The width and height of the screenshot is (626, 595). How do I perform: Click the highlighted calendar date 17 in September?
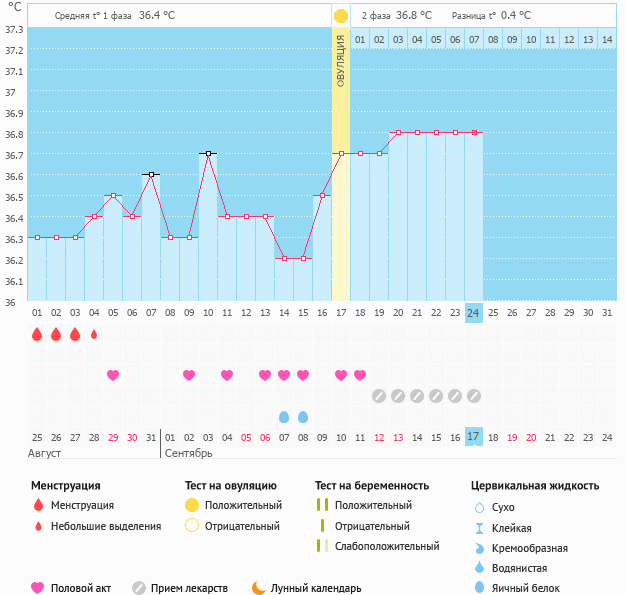(474, 437)
